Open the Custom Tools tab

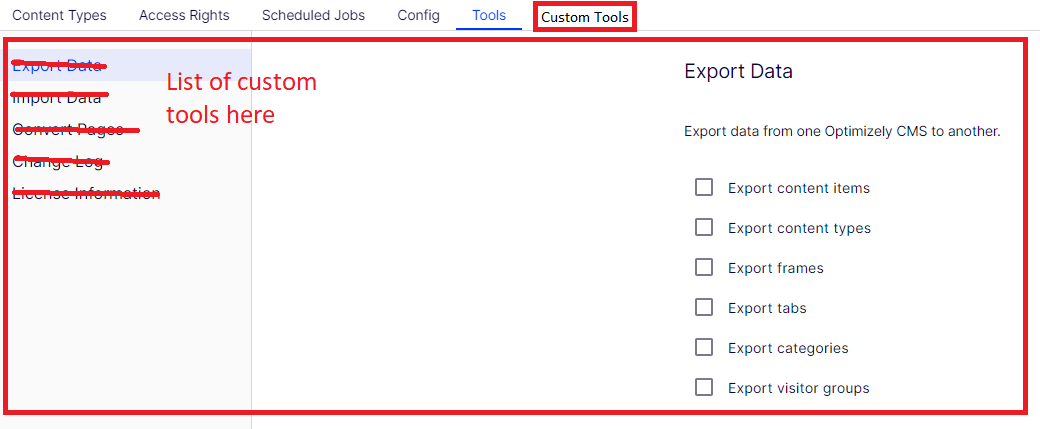click(x=585, y=17)
